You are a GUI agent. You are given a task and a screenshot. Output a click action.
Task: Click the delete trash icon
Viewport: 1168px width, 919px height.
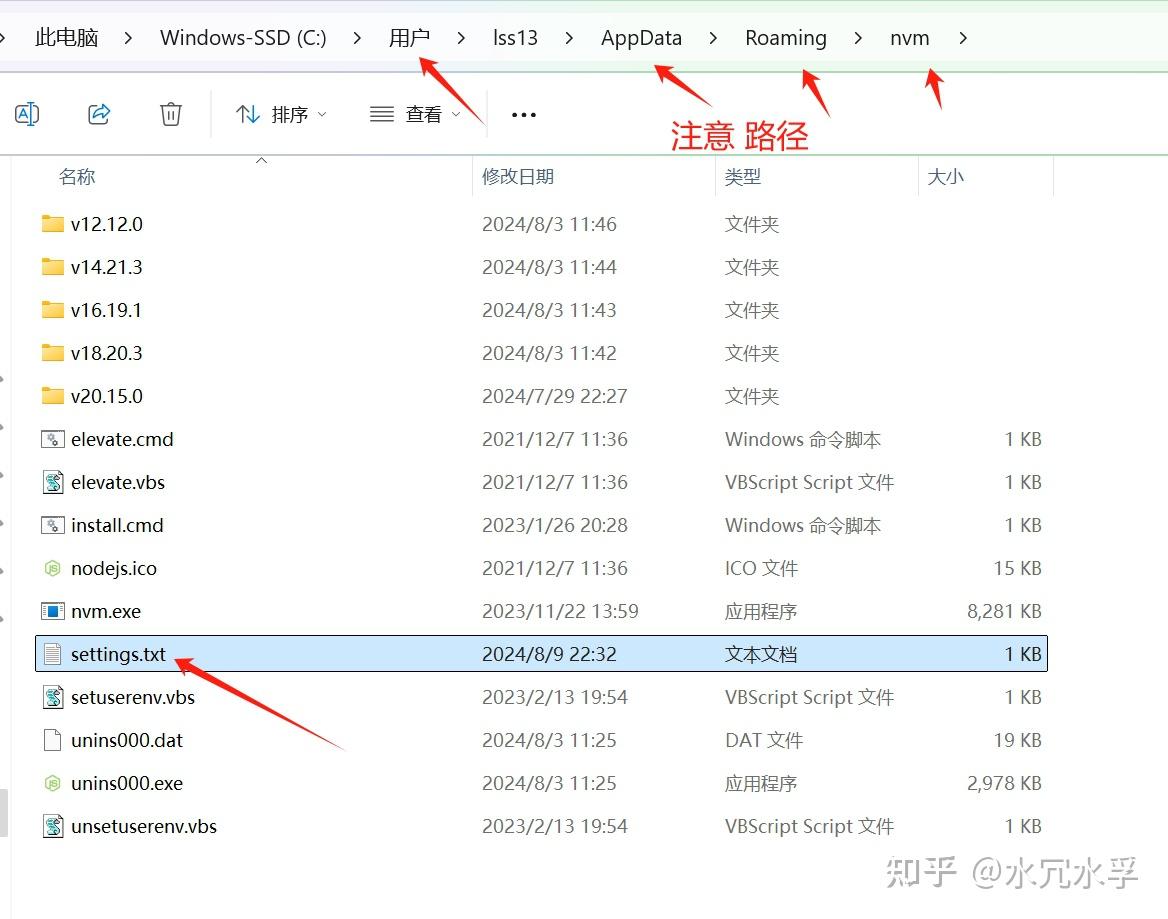[x=170, y=113]
